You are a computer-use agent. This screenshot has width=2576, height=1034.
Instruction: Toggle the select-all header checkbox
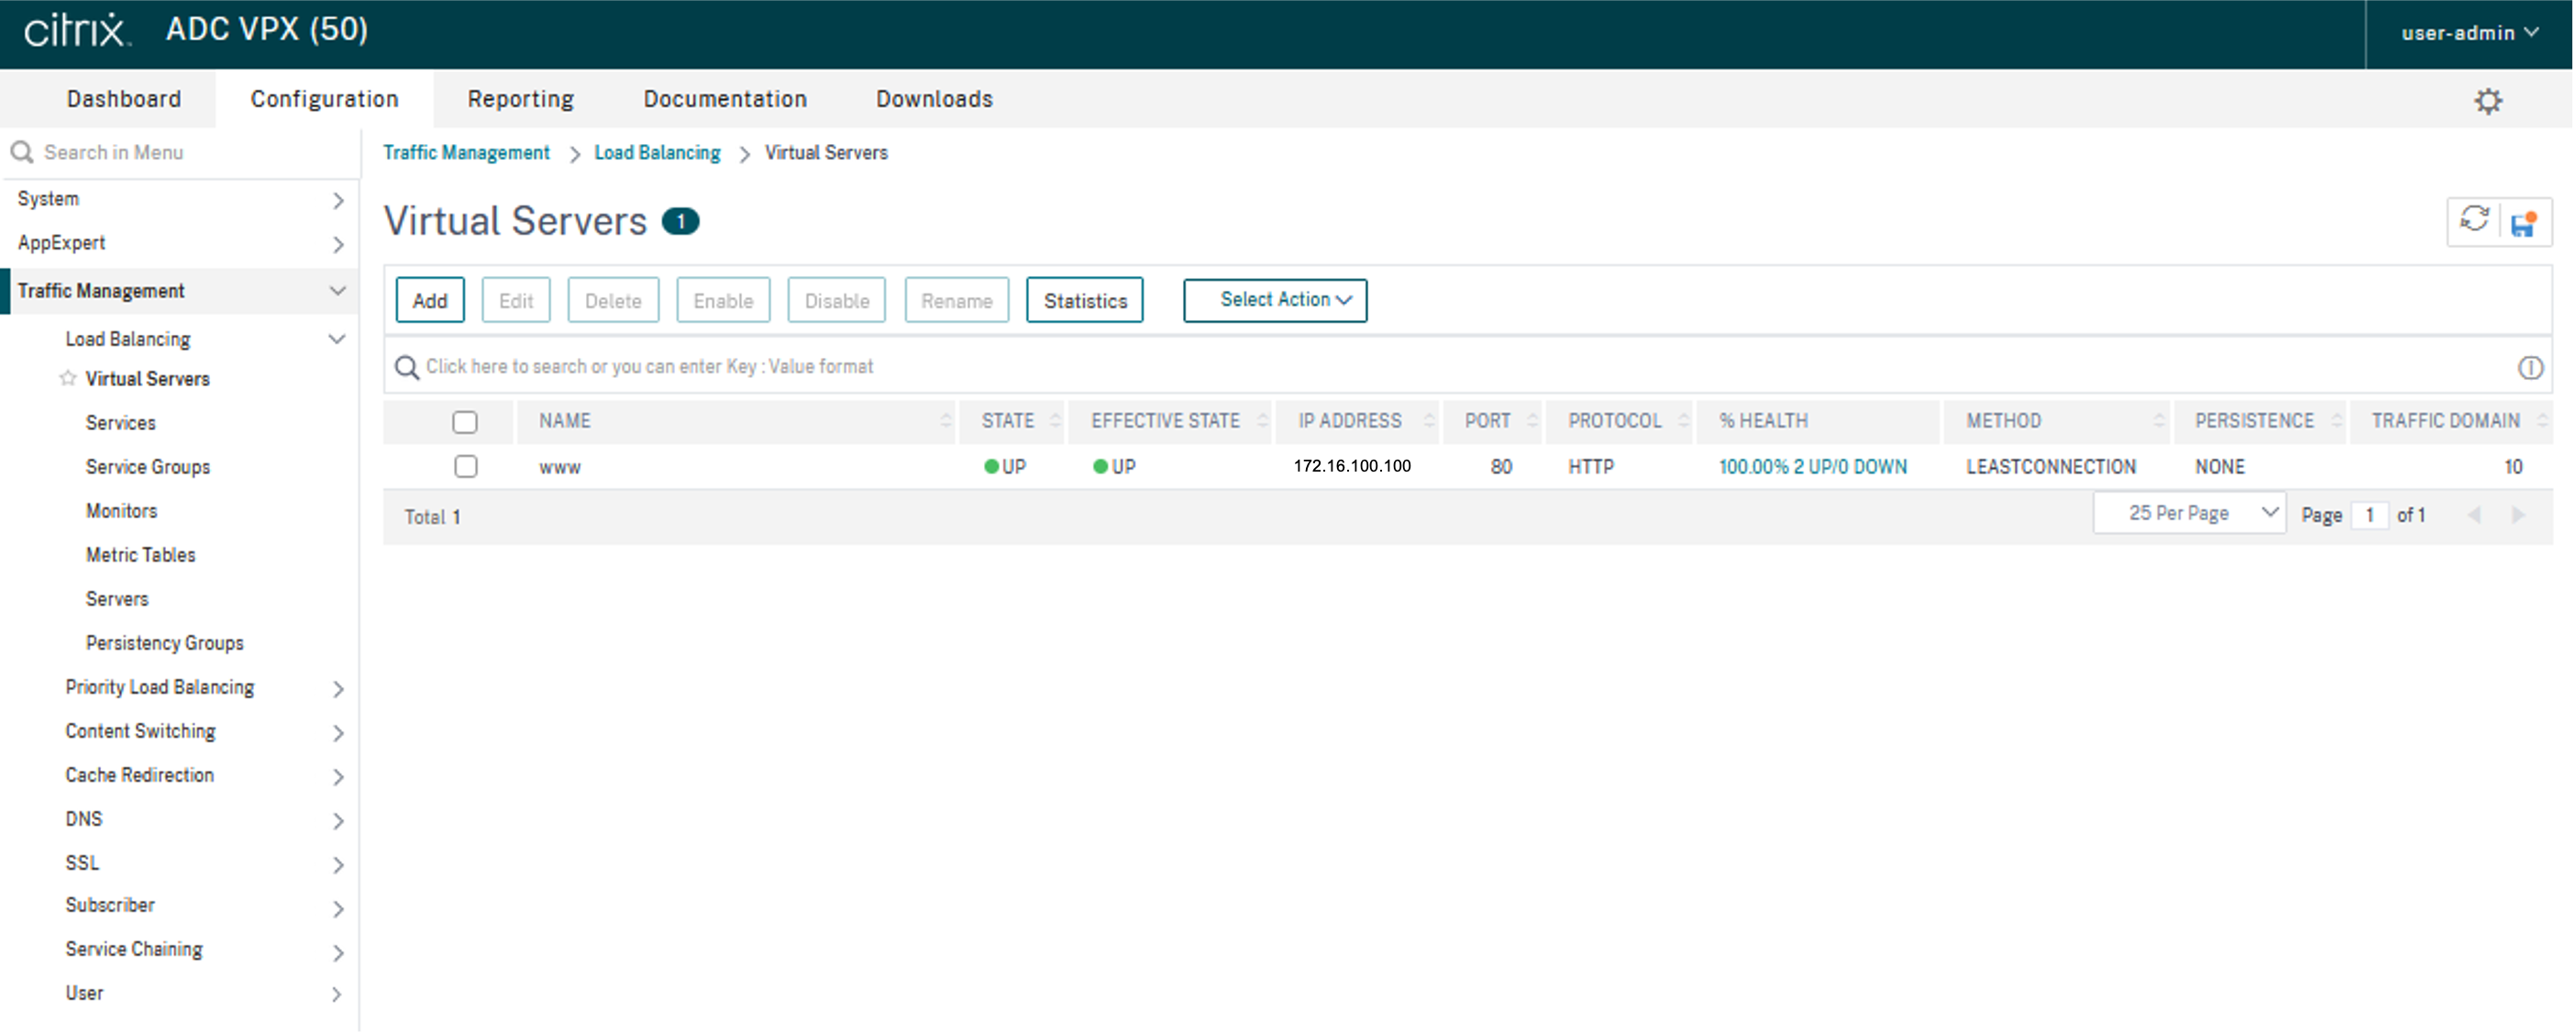point(465,422)
